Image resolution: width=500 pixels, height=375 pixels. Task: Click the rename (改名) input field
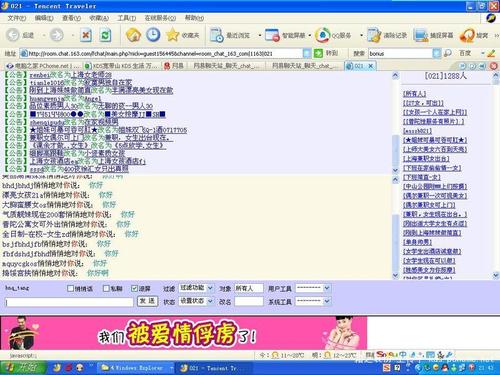[249, 301]
